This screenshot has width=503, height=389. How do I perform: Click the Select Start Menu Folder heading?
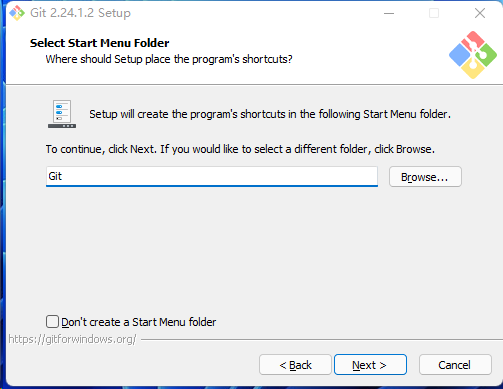[x=100, y=43]
